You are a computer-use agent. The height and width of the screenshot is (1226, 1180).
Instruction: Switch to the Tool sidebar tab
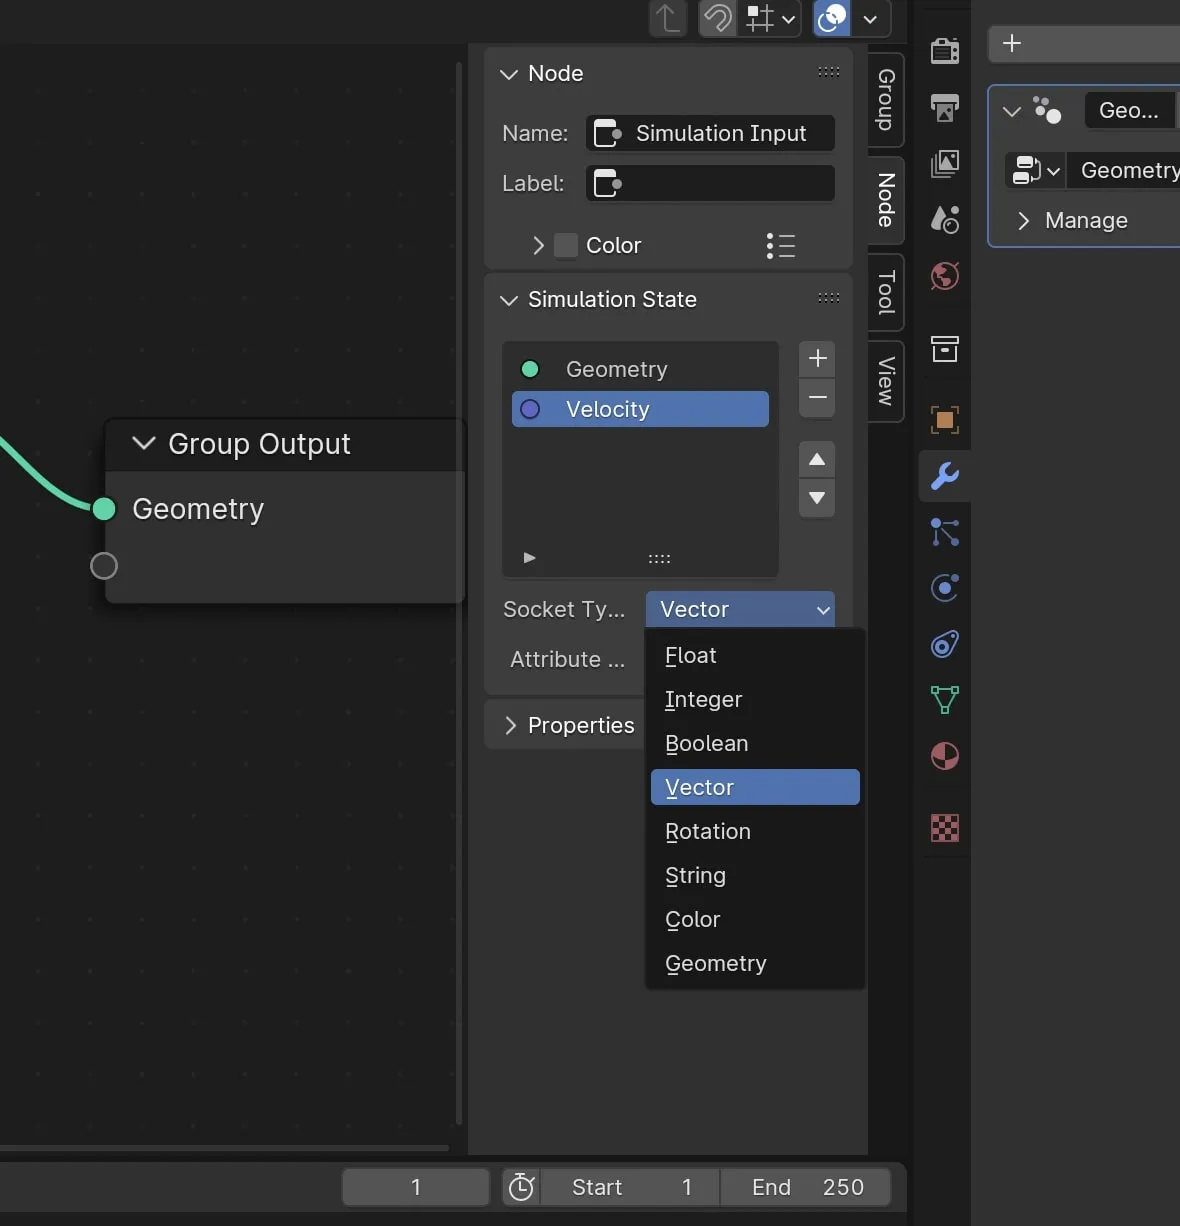(x=886, y=292)
